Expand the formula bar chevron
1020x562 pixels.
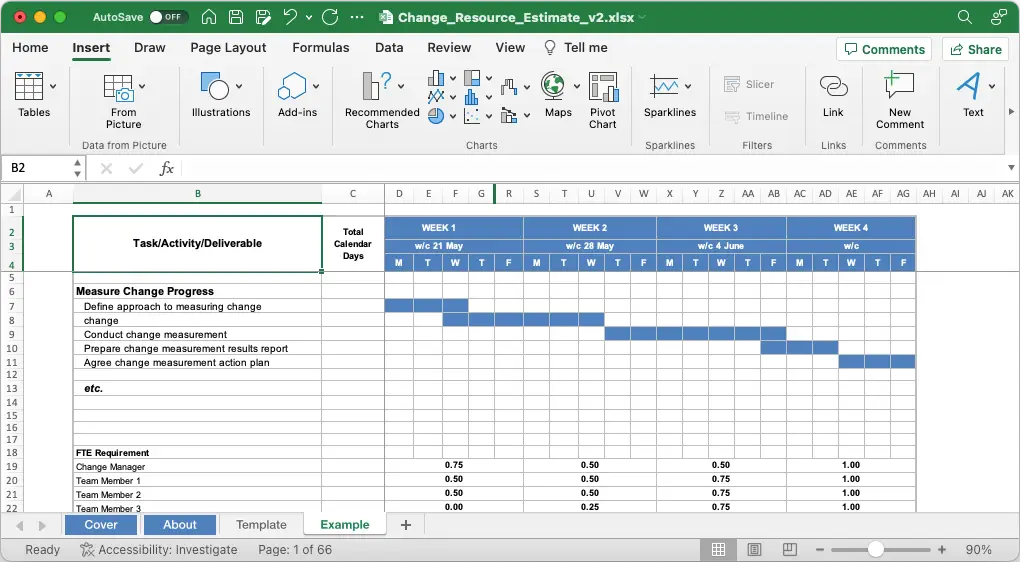1011,168
